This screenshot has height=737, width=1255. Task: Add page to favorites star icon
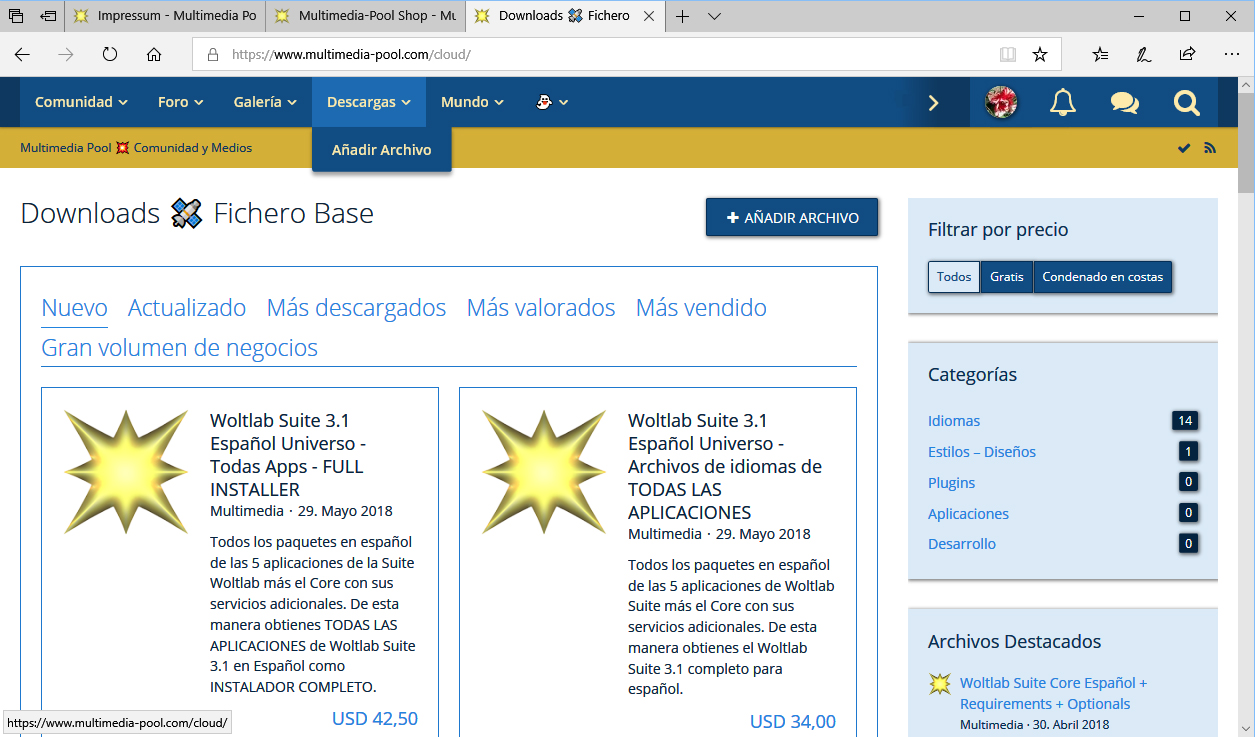(x=1040, y=55)
